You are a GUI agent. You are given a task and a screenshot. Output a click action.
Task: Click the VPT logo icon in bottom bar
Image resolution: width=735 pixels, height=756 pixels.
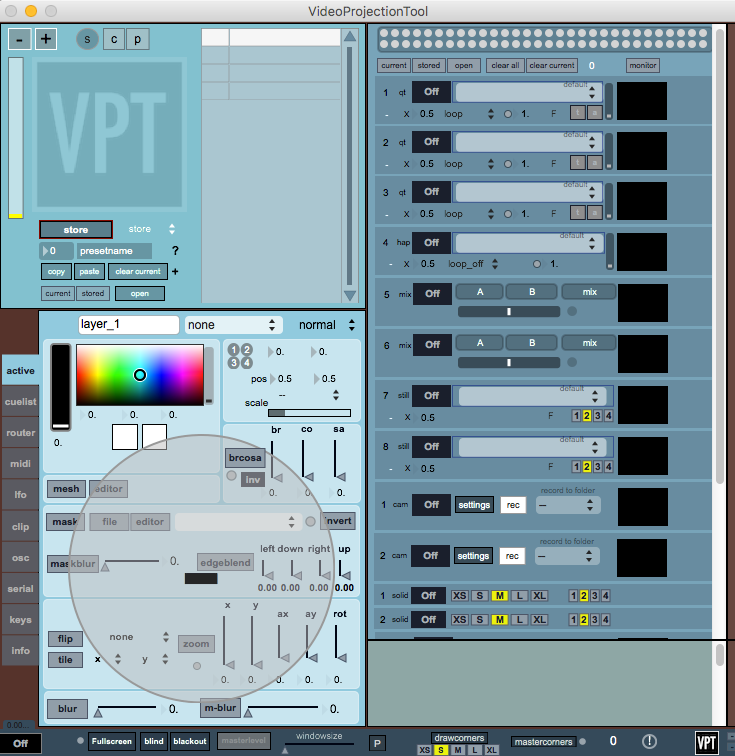(x=706, y=742)
